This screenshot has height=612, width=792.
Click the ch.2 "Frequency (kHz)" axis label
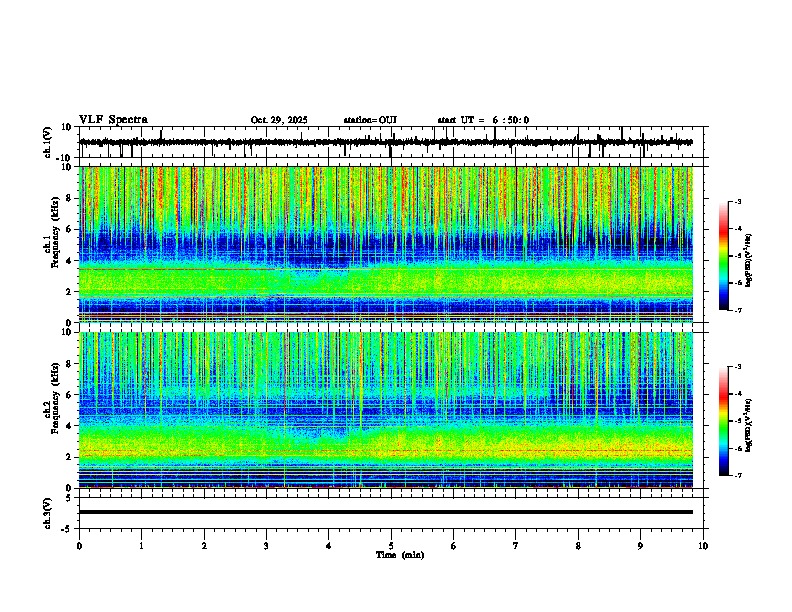click(55, 398)
